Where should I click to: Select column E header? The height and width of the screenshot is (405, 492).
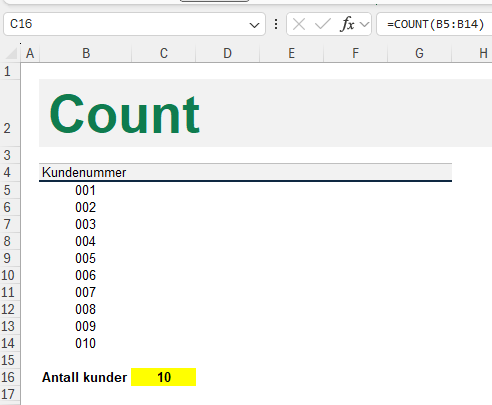click(291, 53)
